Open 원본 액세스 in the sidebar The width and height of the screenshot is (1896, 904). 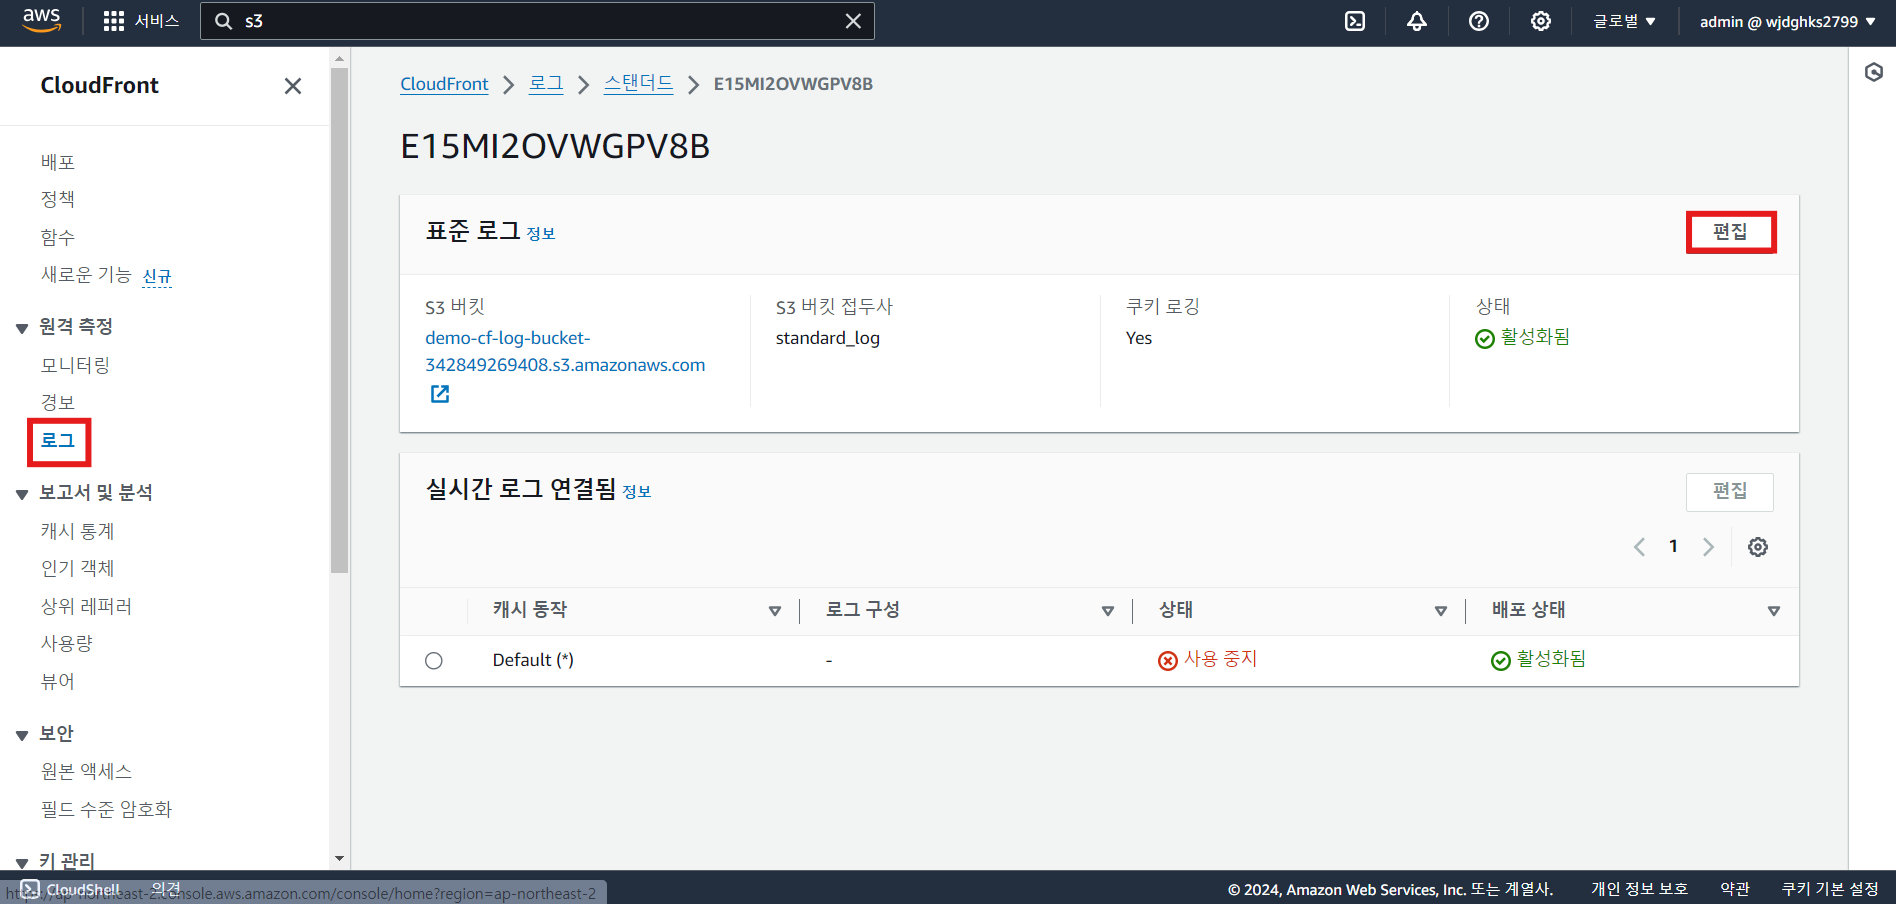pos(86,771)
